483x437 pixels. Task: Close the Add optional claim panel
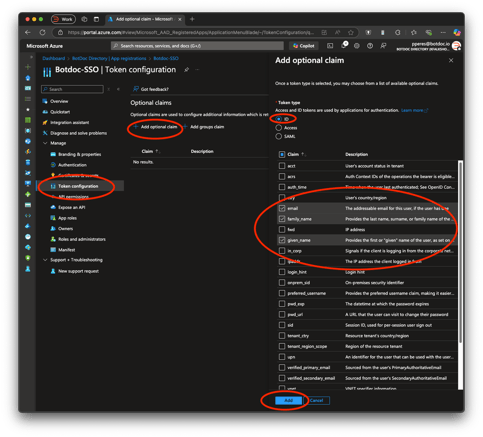click(451, 60)
